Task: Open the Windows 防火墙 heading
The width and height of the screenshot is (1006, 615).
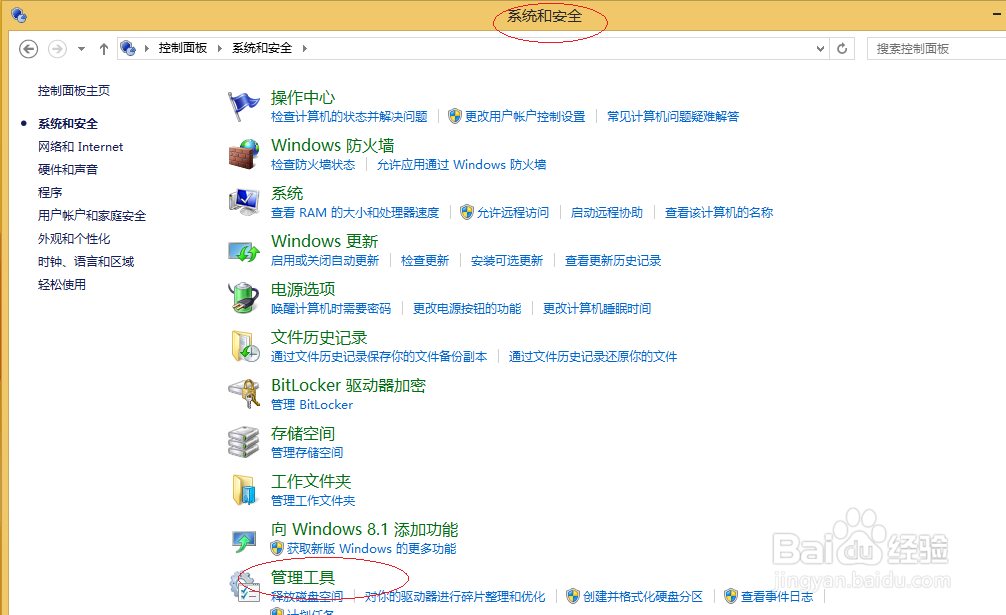Action: pyautogui.click(x=332, y=146)
